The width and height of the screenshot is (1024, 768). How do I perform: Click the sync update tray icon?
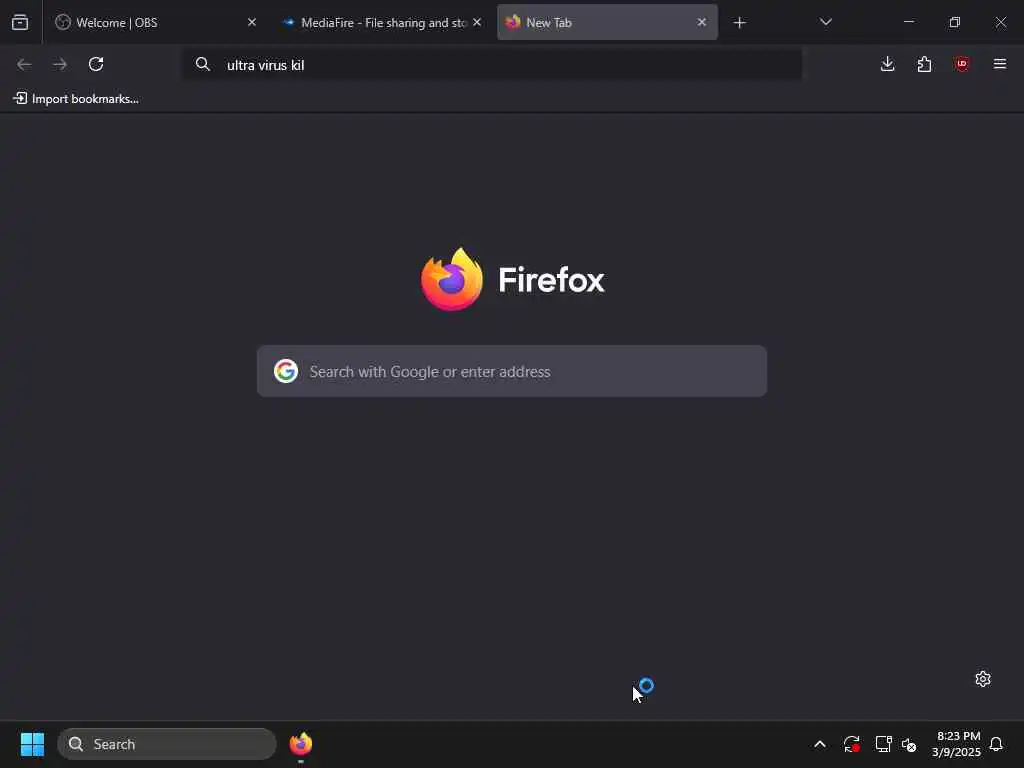pos(851,744)
